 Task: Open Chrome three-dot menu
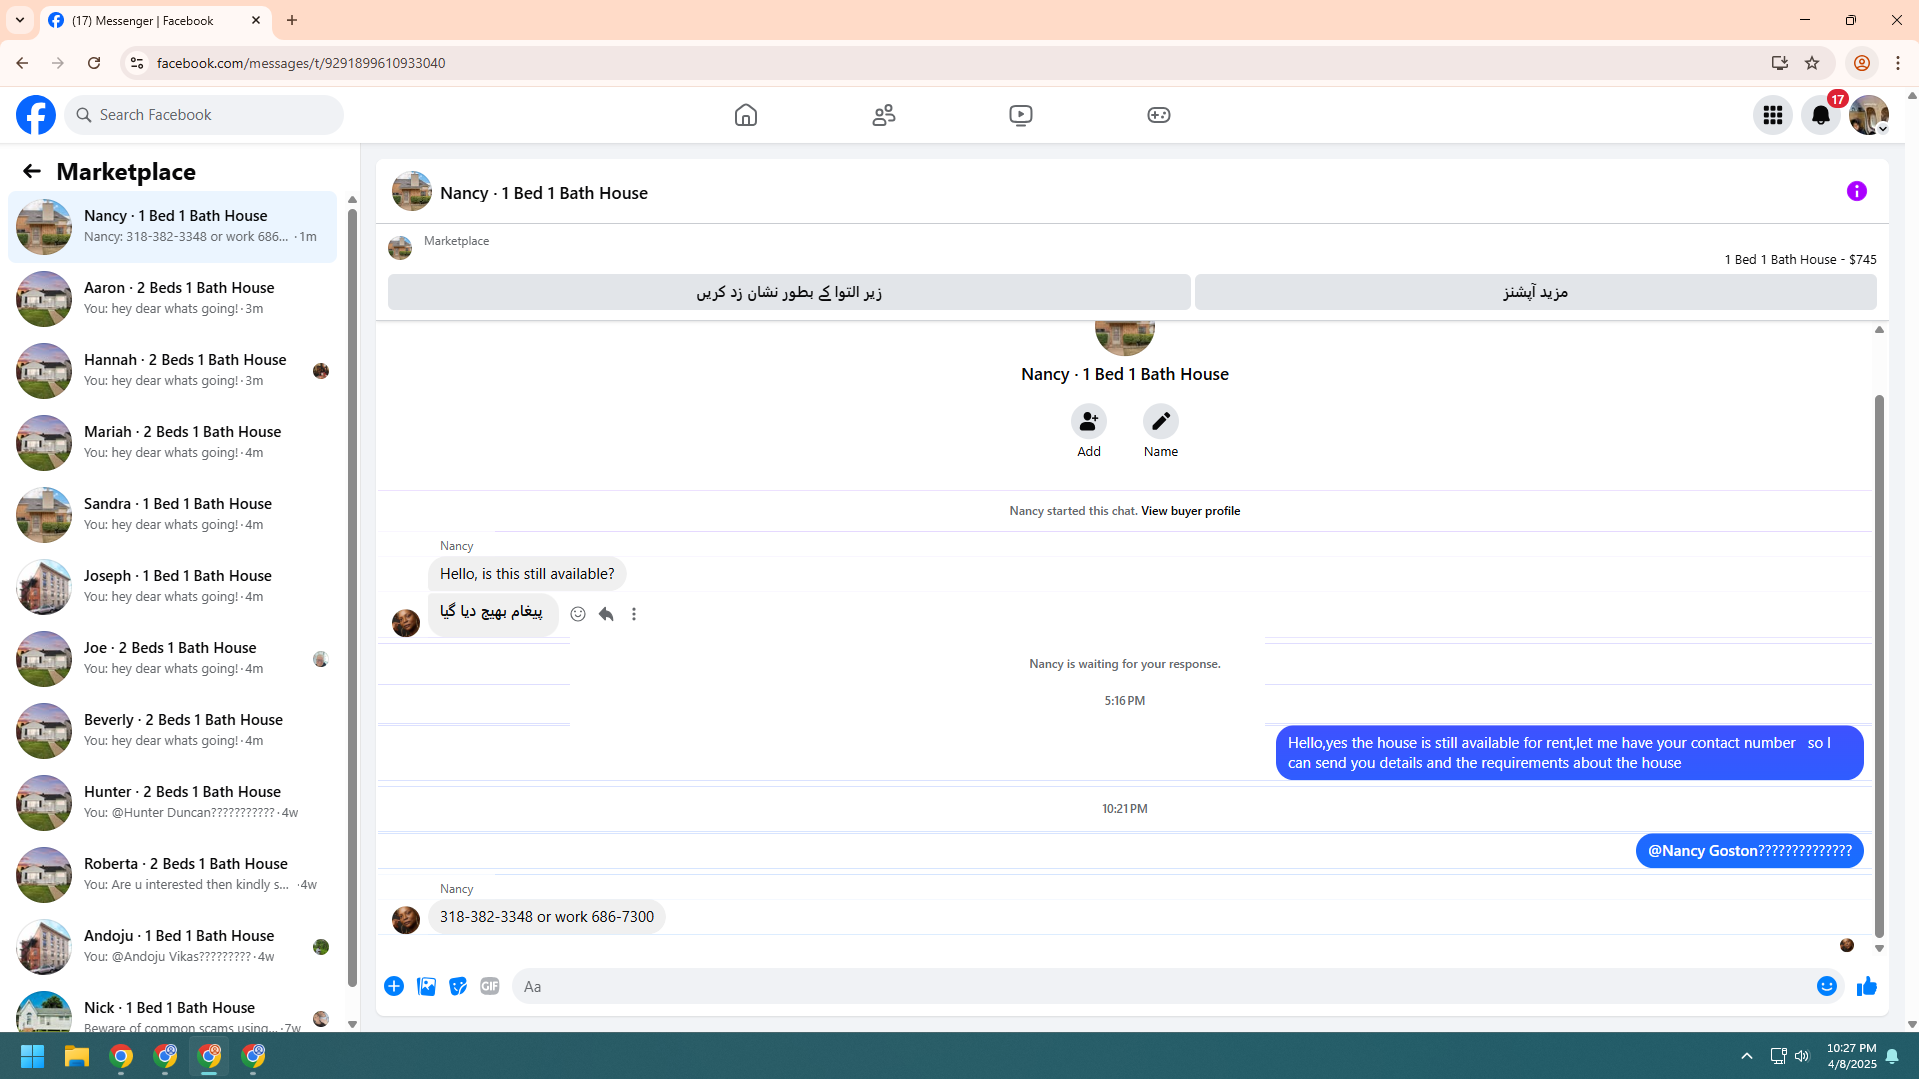point(1898,63)
